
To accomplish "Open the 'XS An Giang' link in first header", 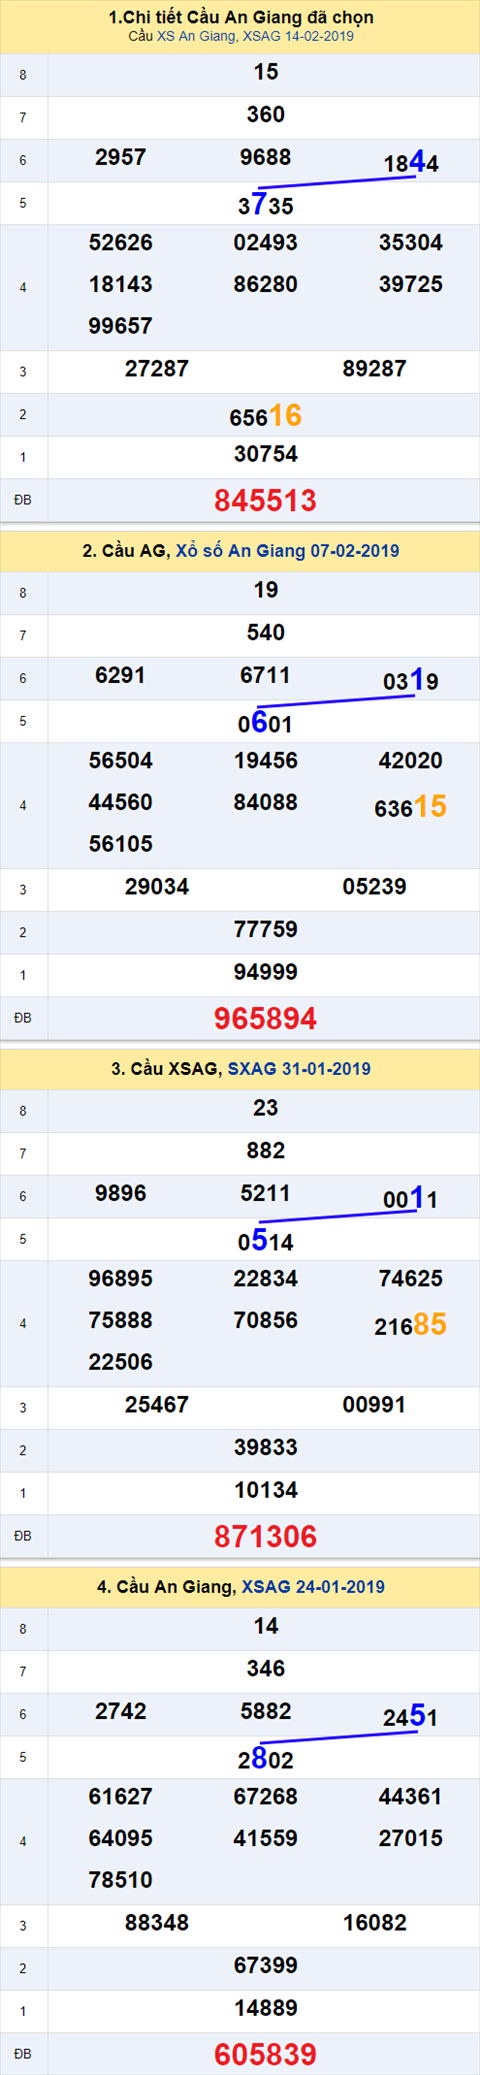I will [196, 36].
